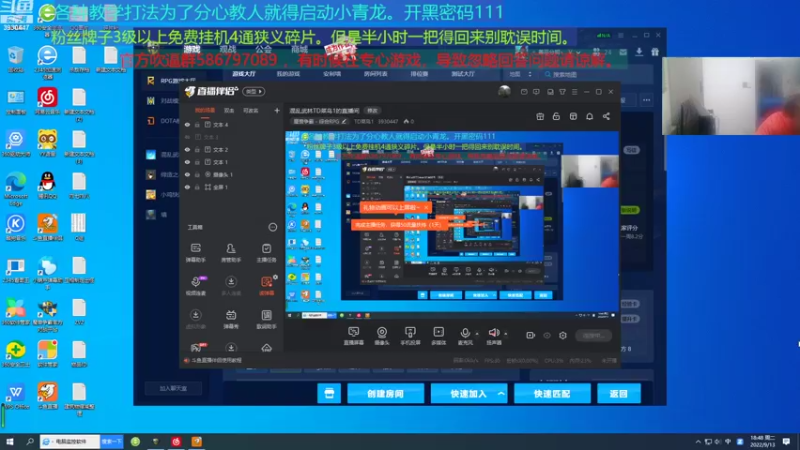The width and height of the screenshot is (800, 450).
Task: Toggle lock on 文本 4 layer
Action: click(x=197, y=124)
